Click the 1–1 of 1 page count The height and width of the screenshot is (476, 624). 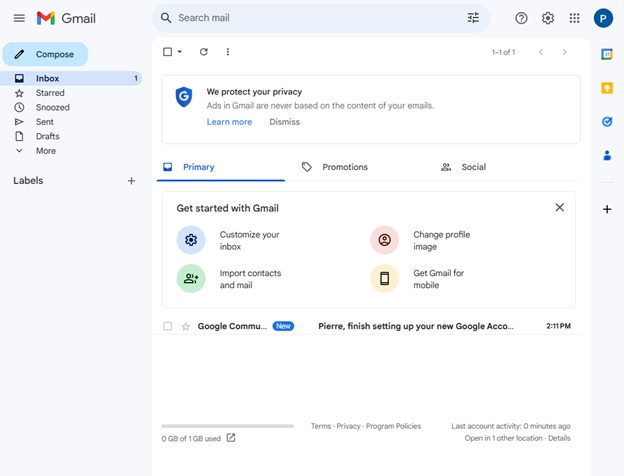(503, 52)
